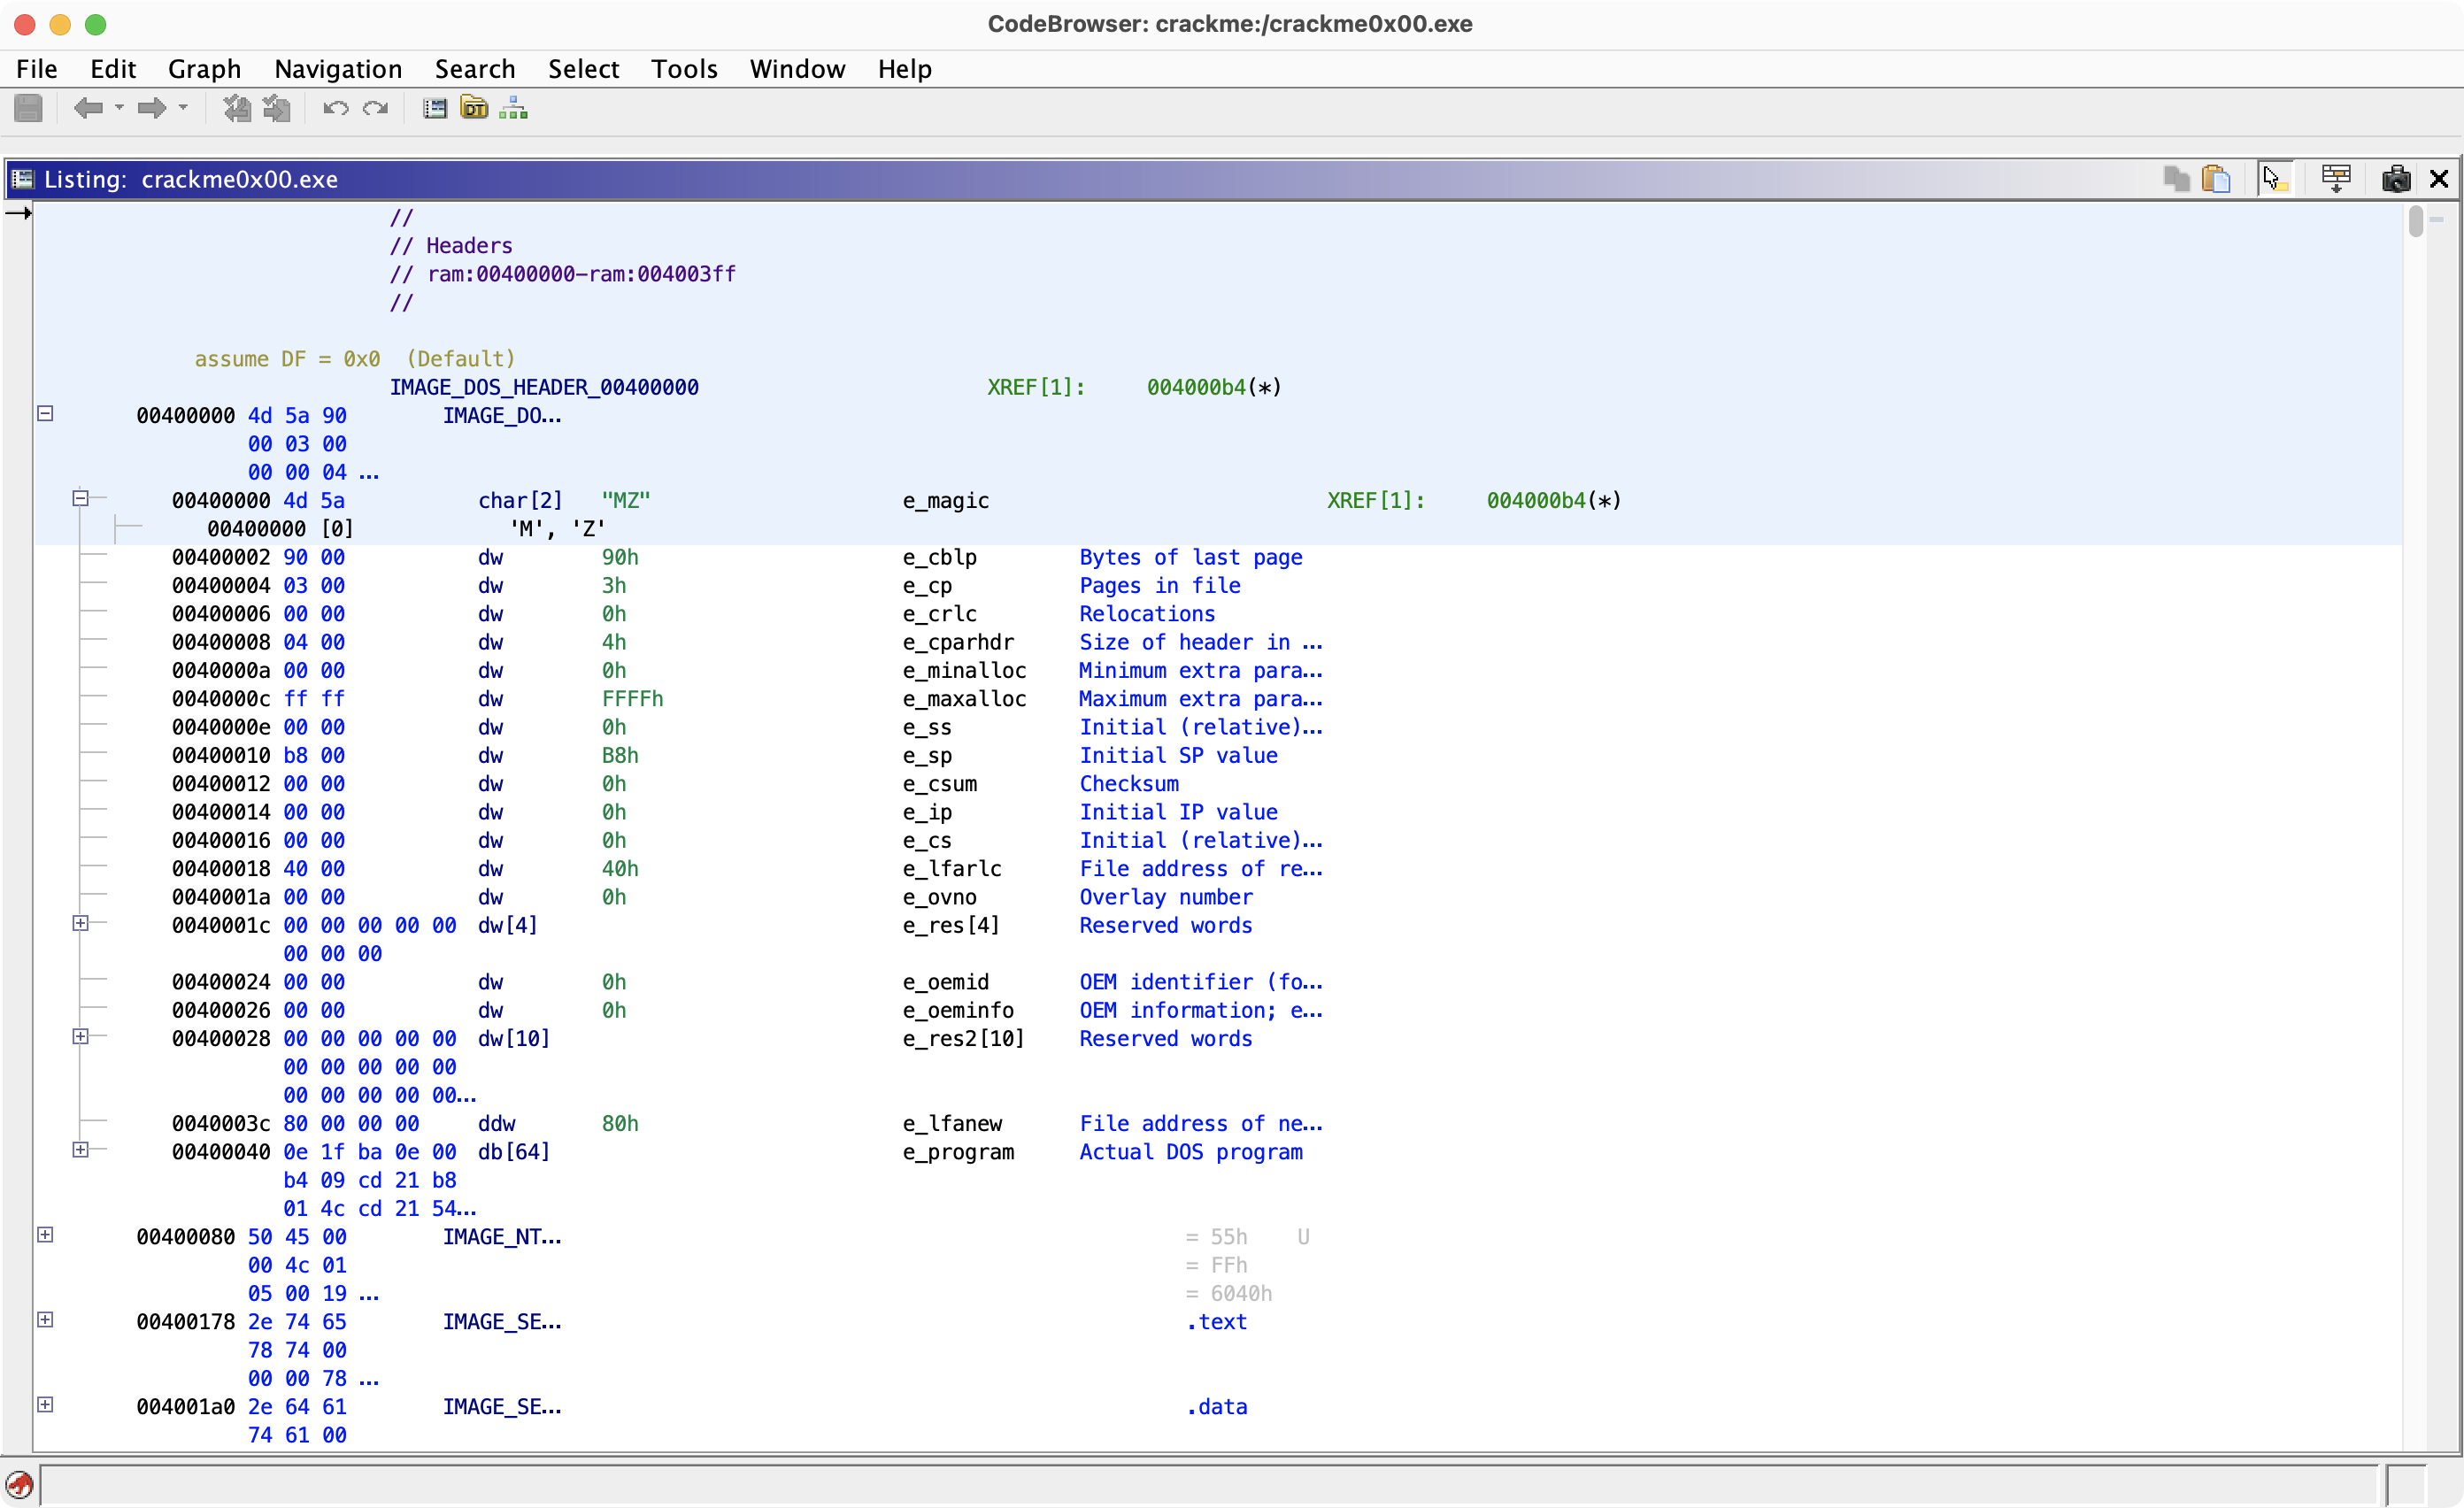Click the navigate back arrow button

(x=88, y=108)
